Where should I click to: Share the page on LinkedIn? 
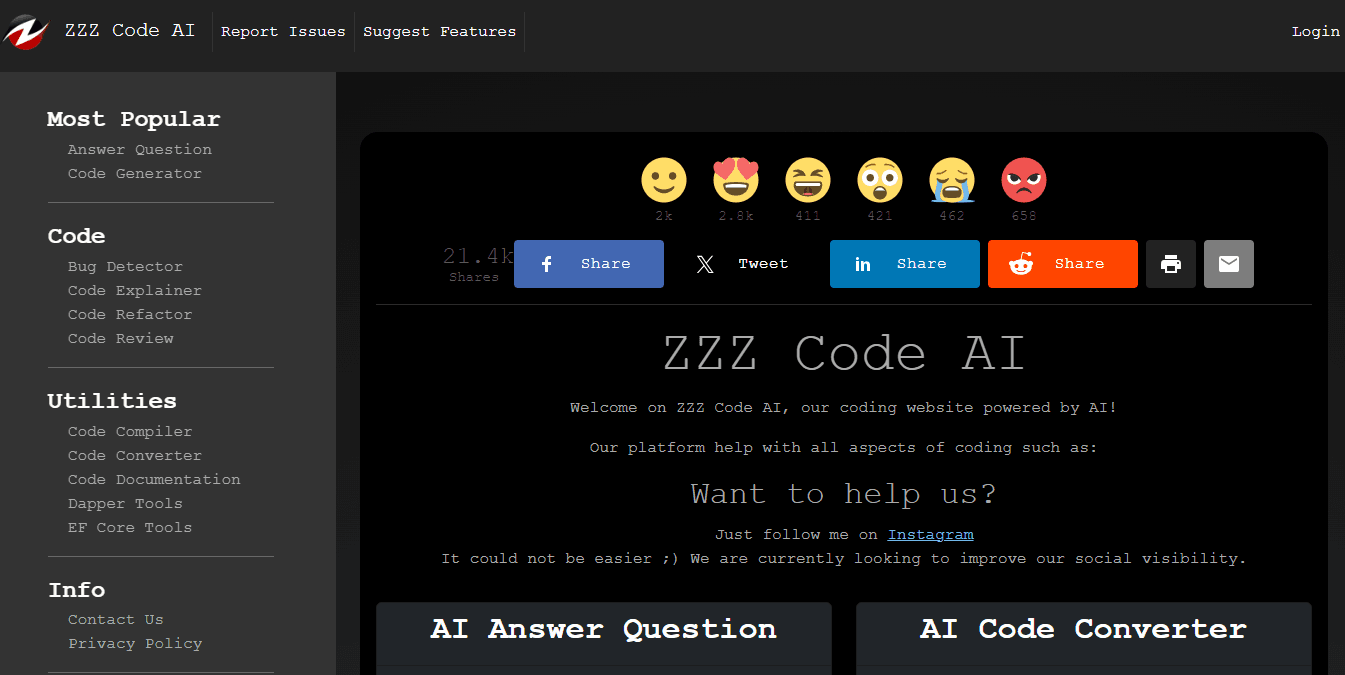tap(904, 263)
